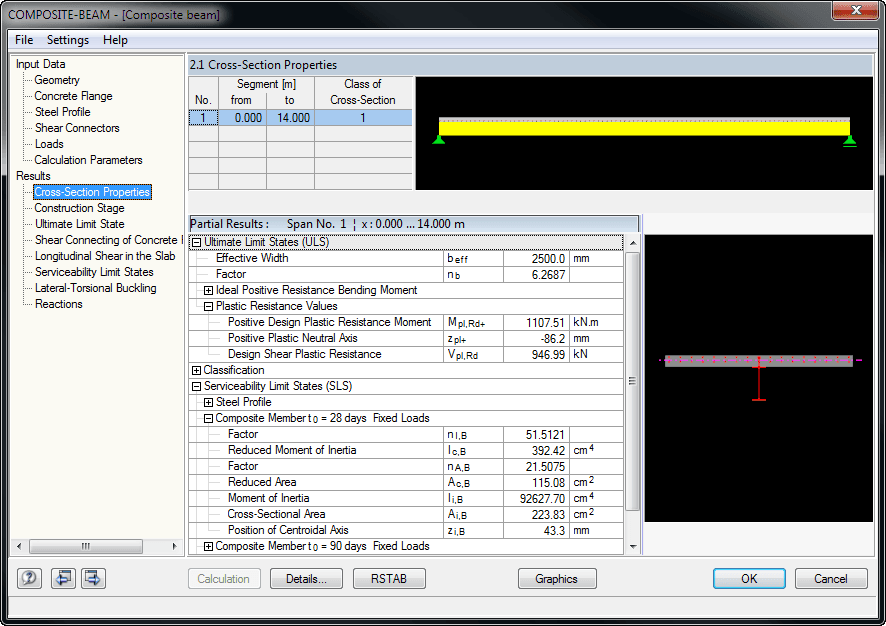Go to previous table with left-arrow icon

pyautogui.click(x=63, y=578)
